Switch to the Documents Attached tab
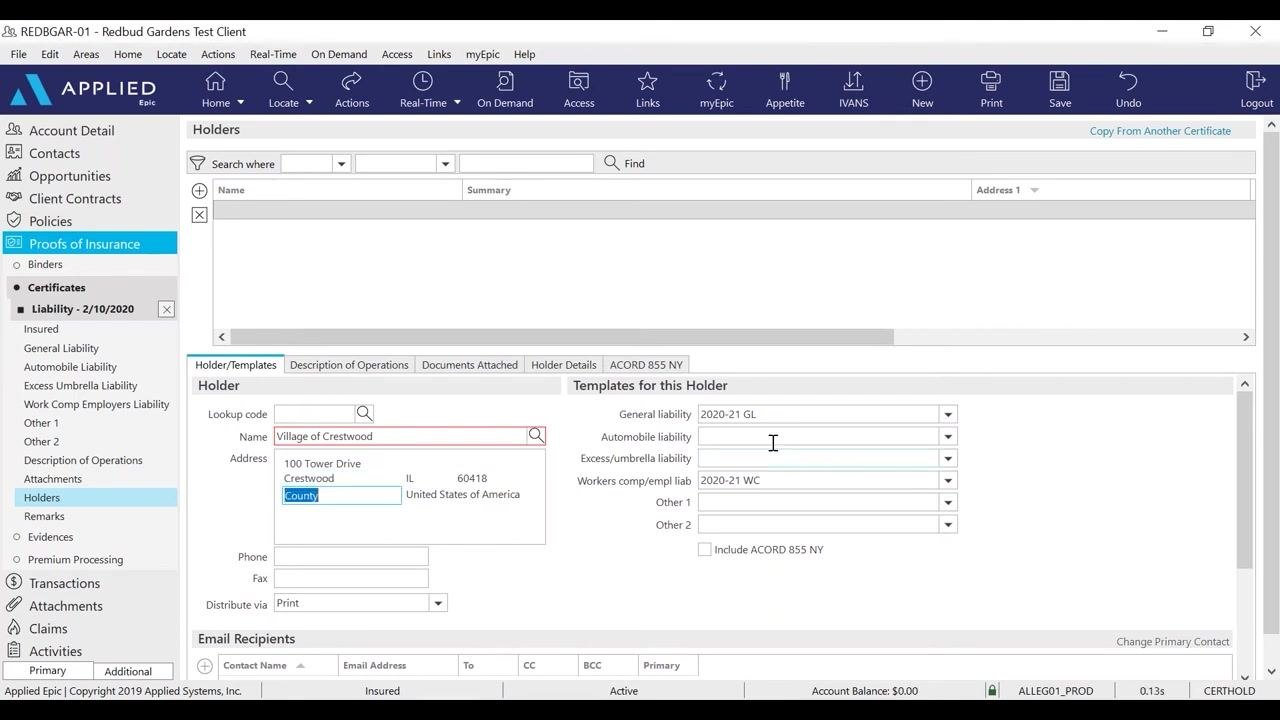 [470, 365]
